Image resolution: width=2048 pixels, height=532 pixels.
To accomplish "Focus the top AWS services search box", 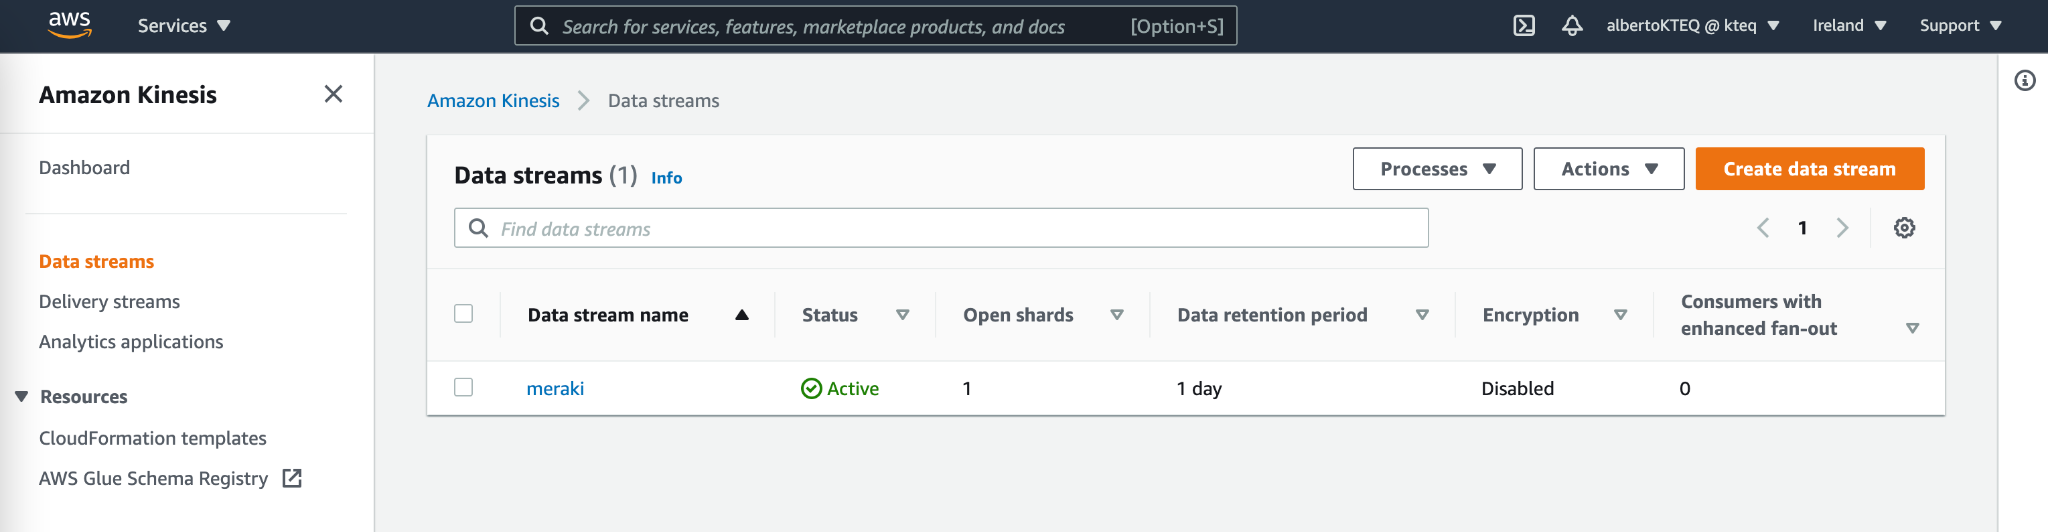I will 876,26.
